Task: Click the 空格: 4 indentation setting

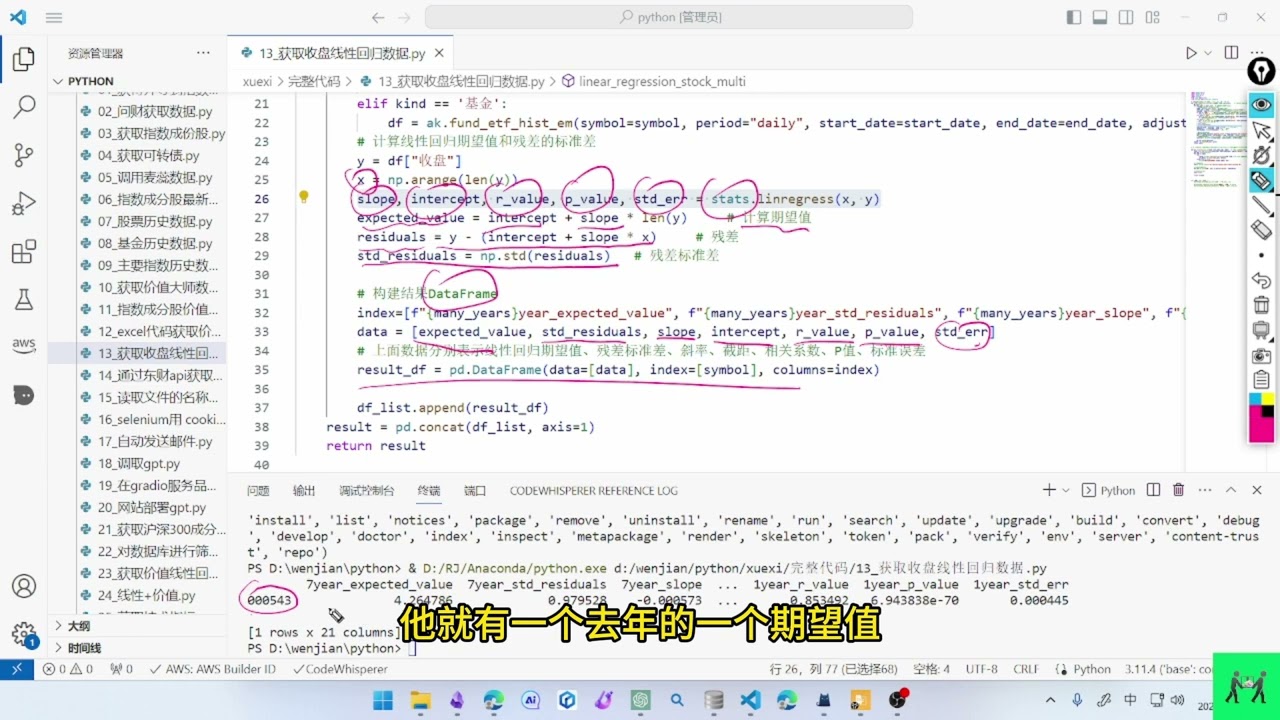Action: click(x=931, y=669)
